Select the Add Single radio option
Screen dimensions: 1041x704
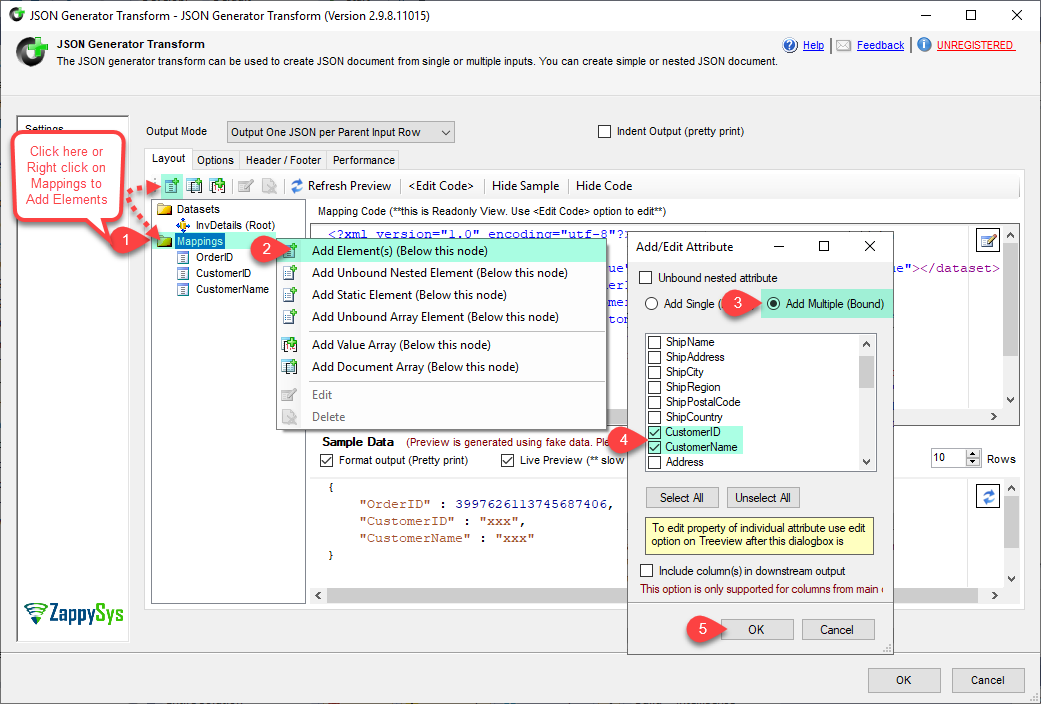[651, 304]
